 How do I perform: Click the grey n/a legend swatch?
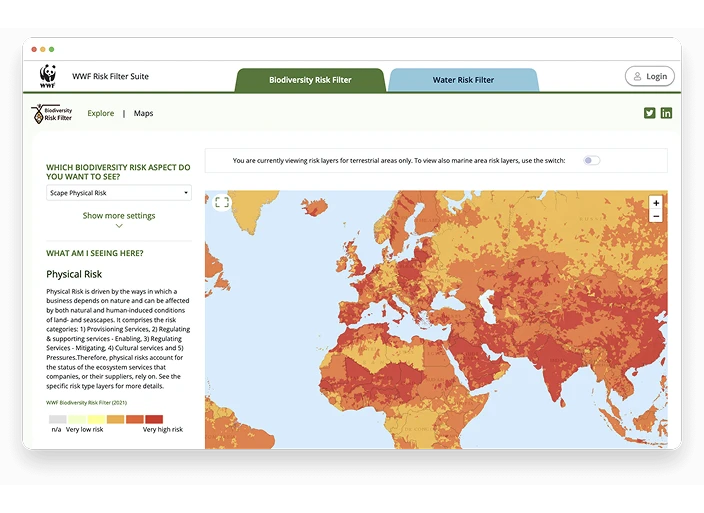(x=57, y=419)
